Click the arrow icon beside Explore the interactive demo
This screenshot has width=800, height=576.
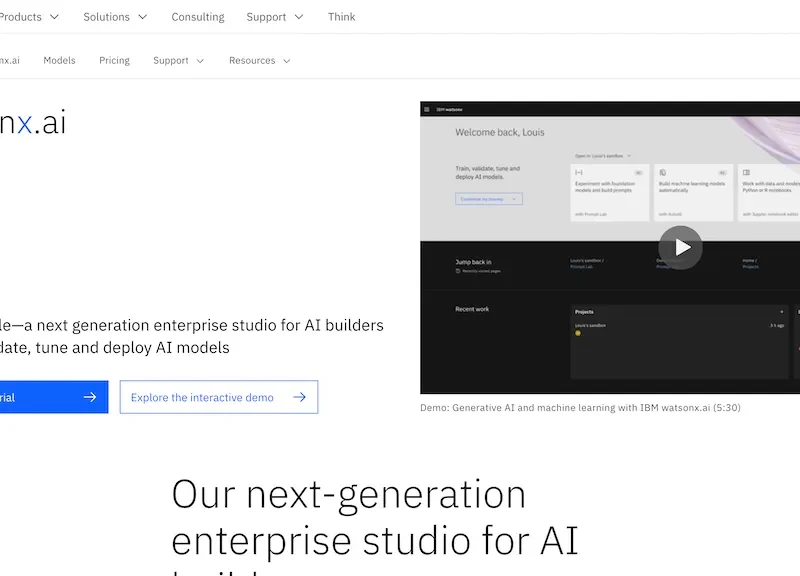click(x=299, y=397)
